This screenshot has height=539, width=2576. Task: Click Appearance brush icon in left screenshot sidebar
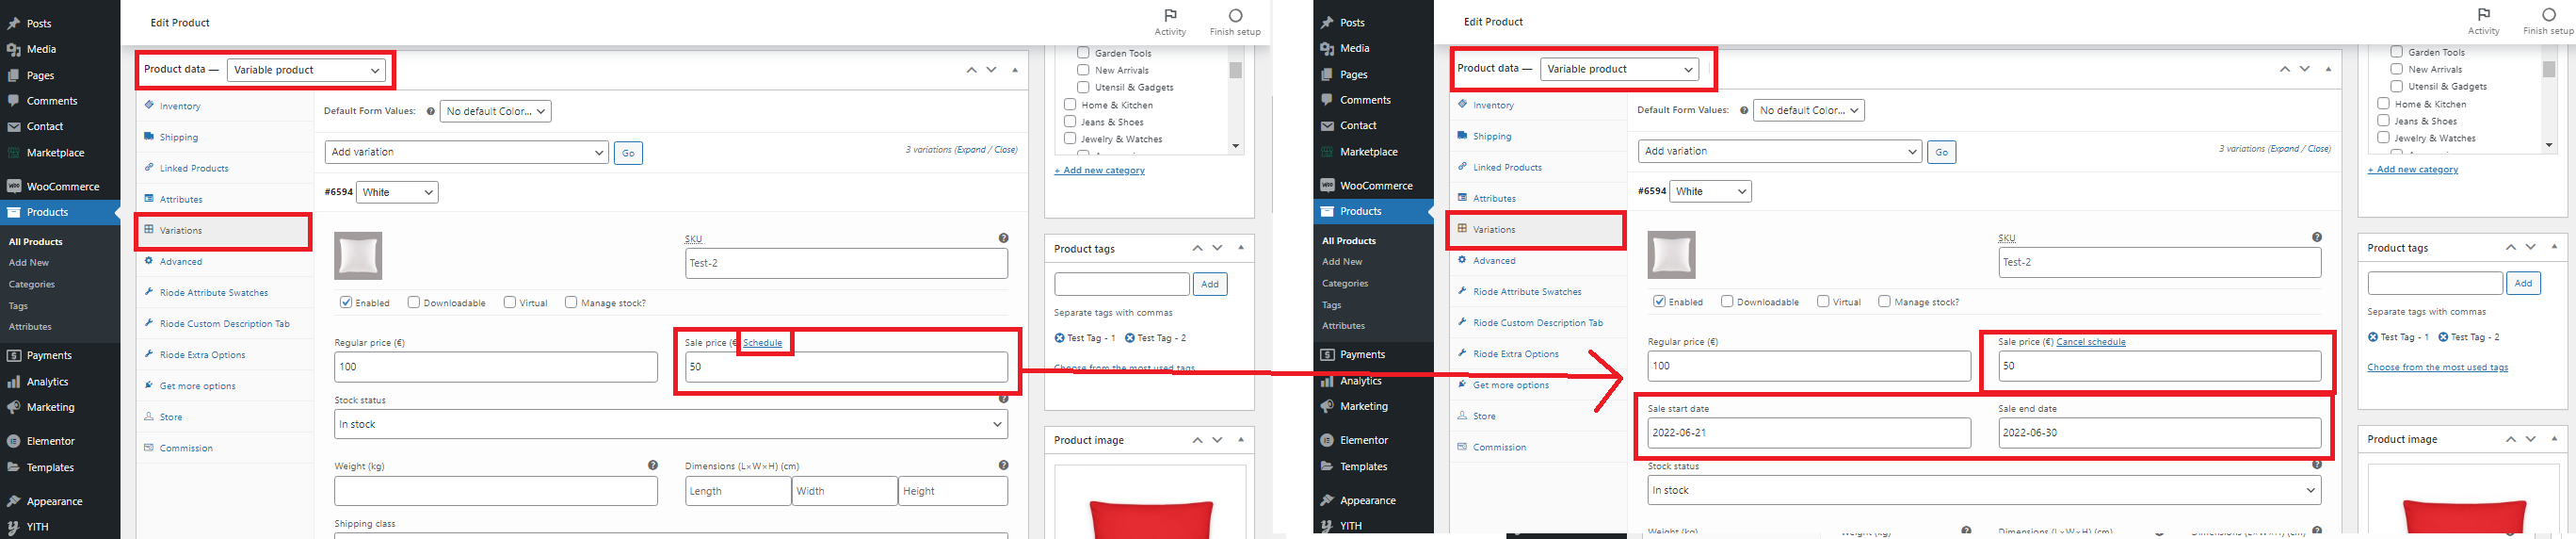(14, 501)
